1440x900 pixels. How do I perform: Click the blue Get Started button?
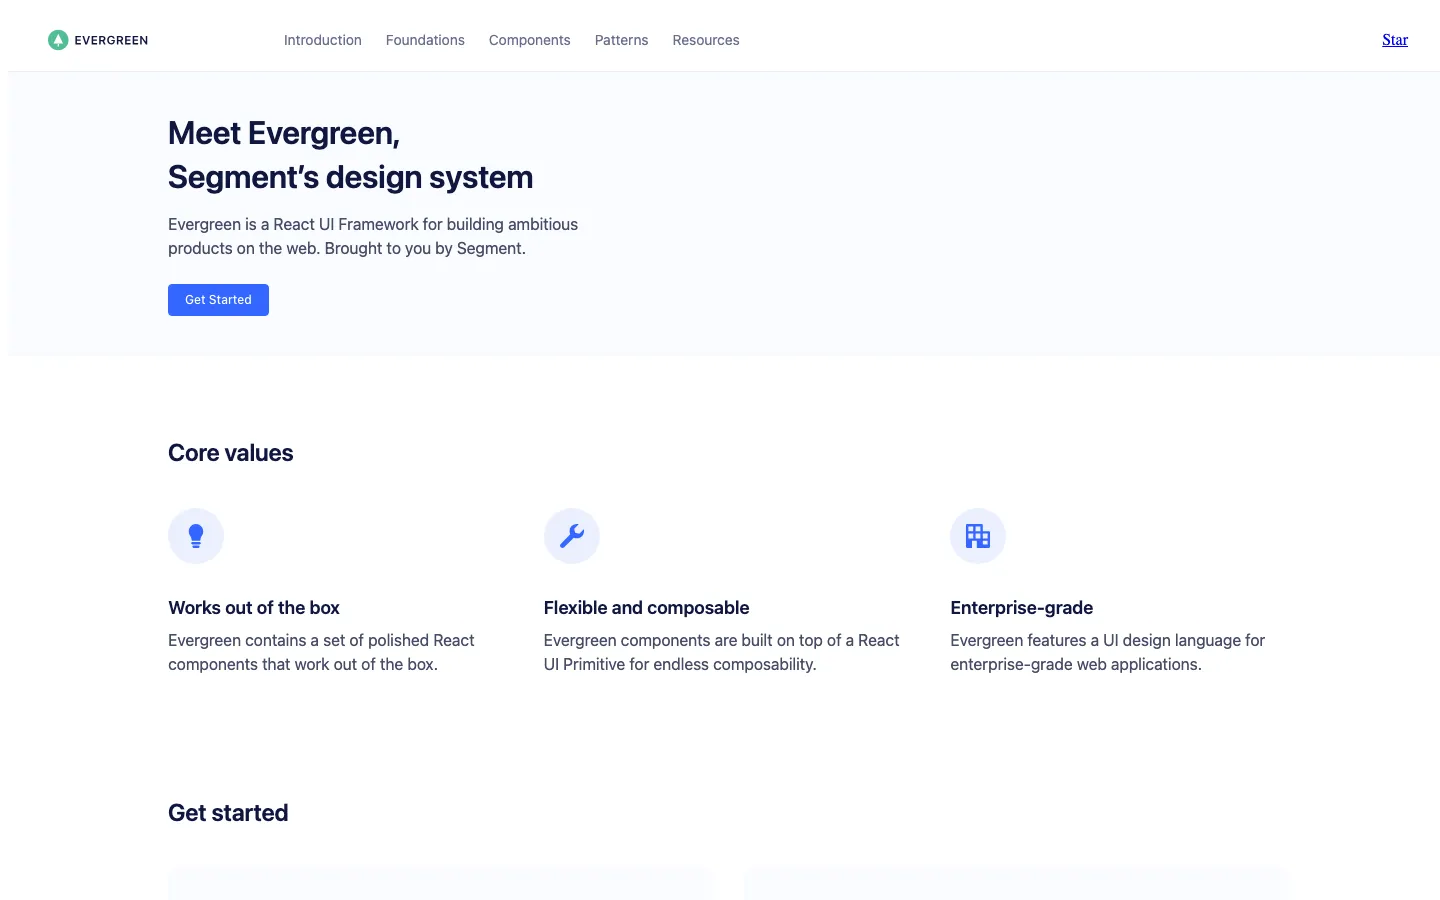click(218, 300)
